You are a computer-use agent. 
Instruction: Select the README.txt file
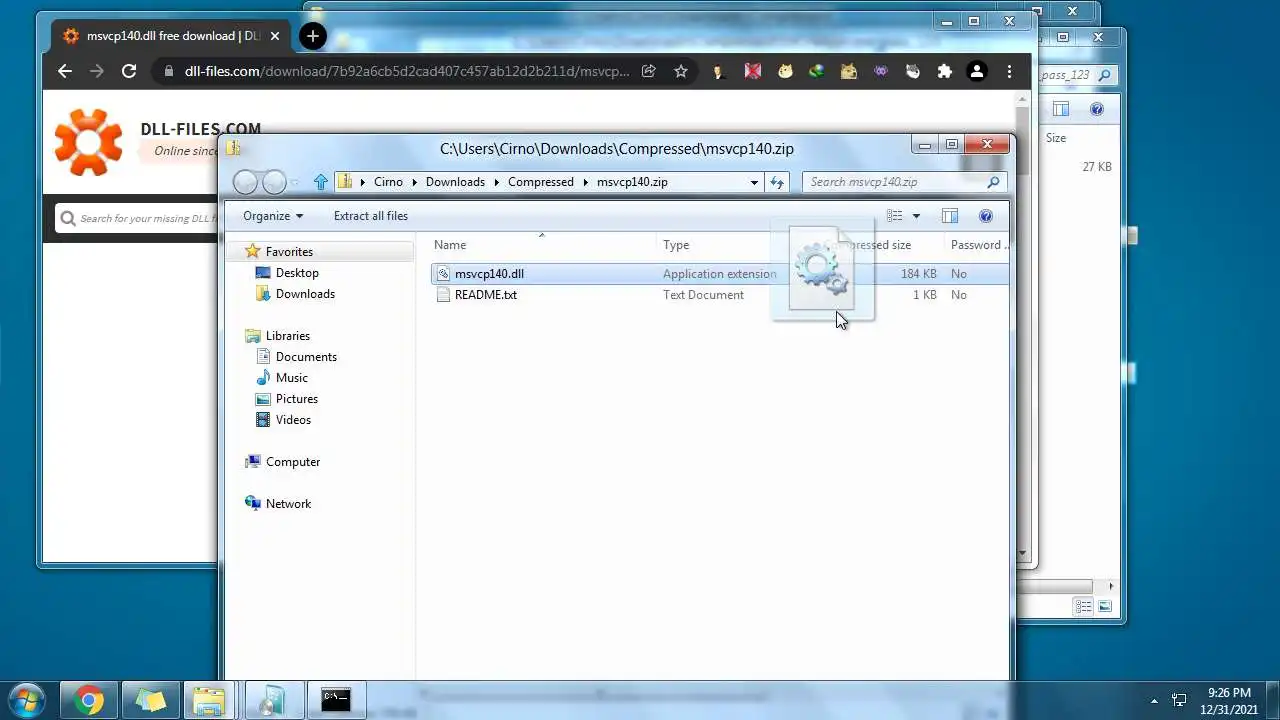(486, 295)
